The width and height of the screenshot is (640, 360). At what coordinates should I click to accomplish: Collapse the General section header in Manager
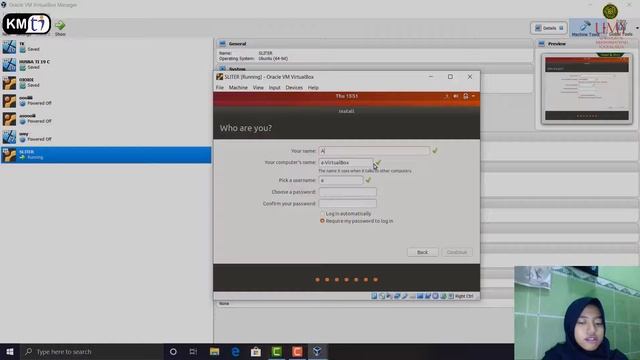pos(373,44)
